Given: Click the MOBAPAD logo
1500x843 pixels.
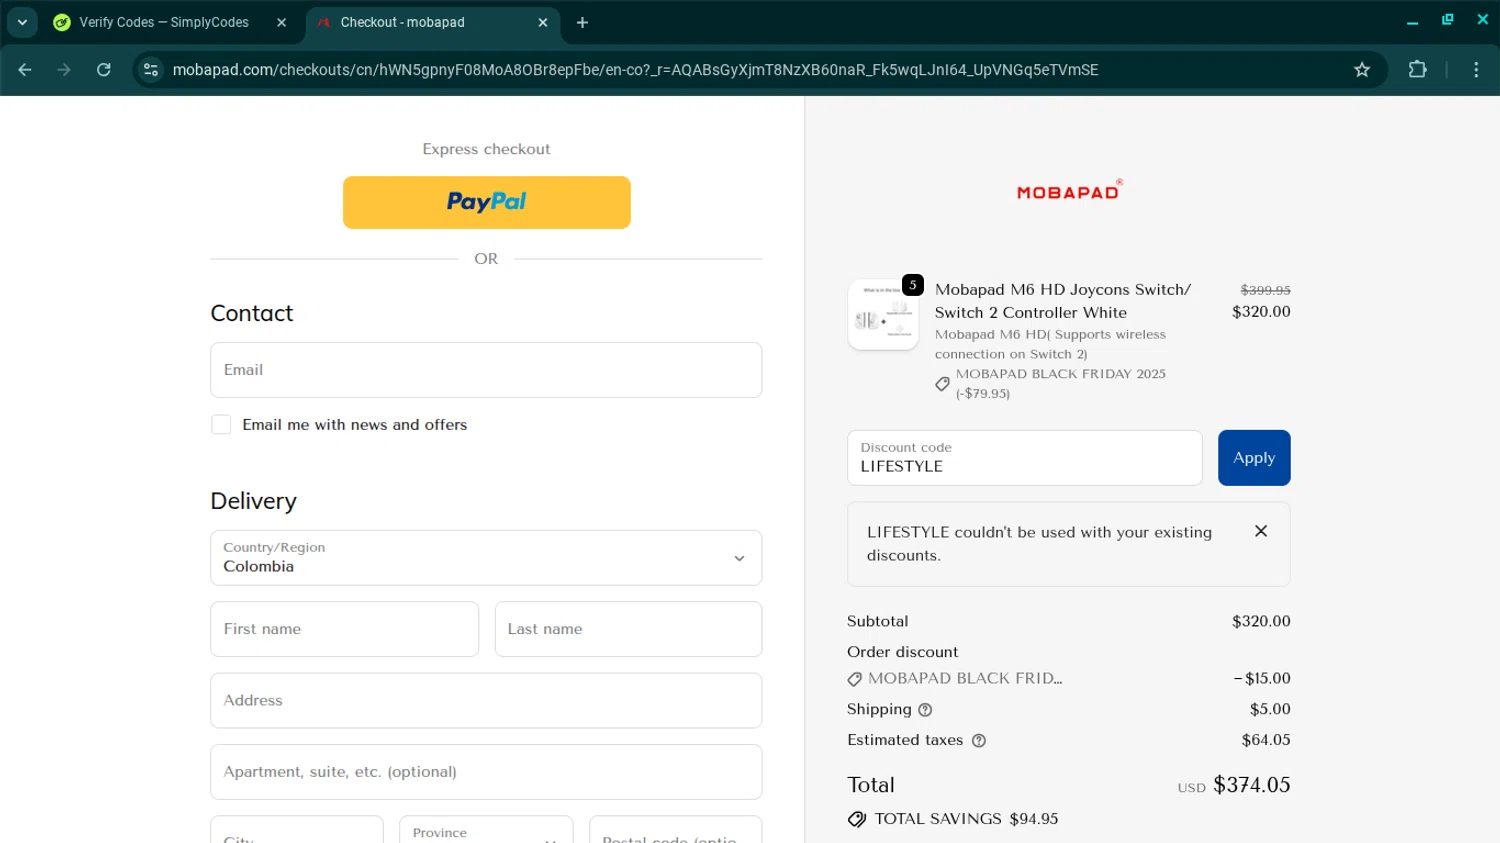Looking at the screenshot, I should click(x=1069, y=190).
